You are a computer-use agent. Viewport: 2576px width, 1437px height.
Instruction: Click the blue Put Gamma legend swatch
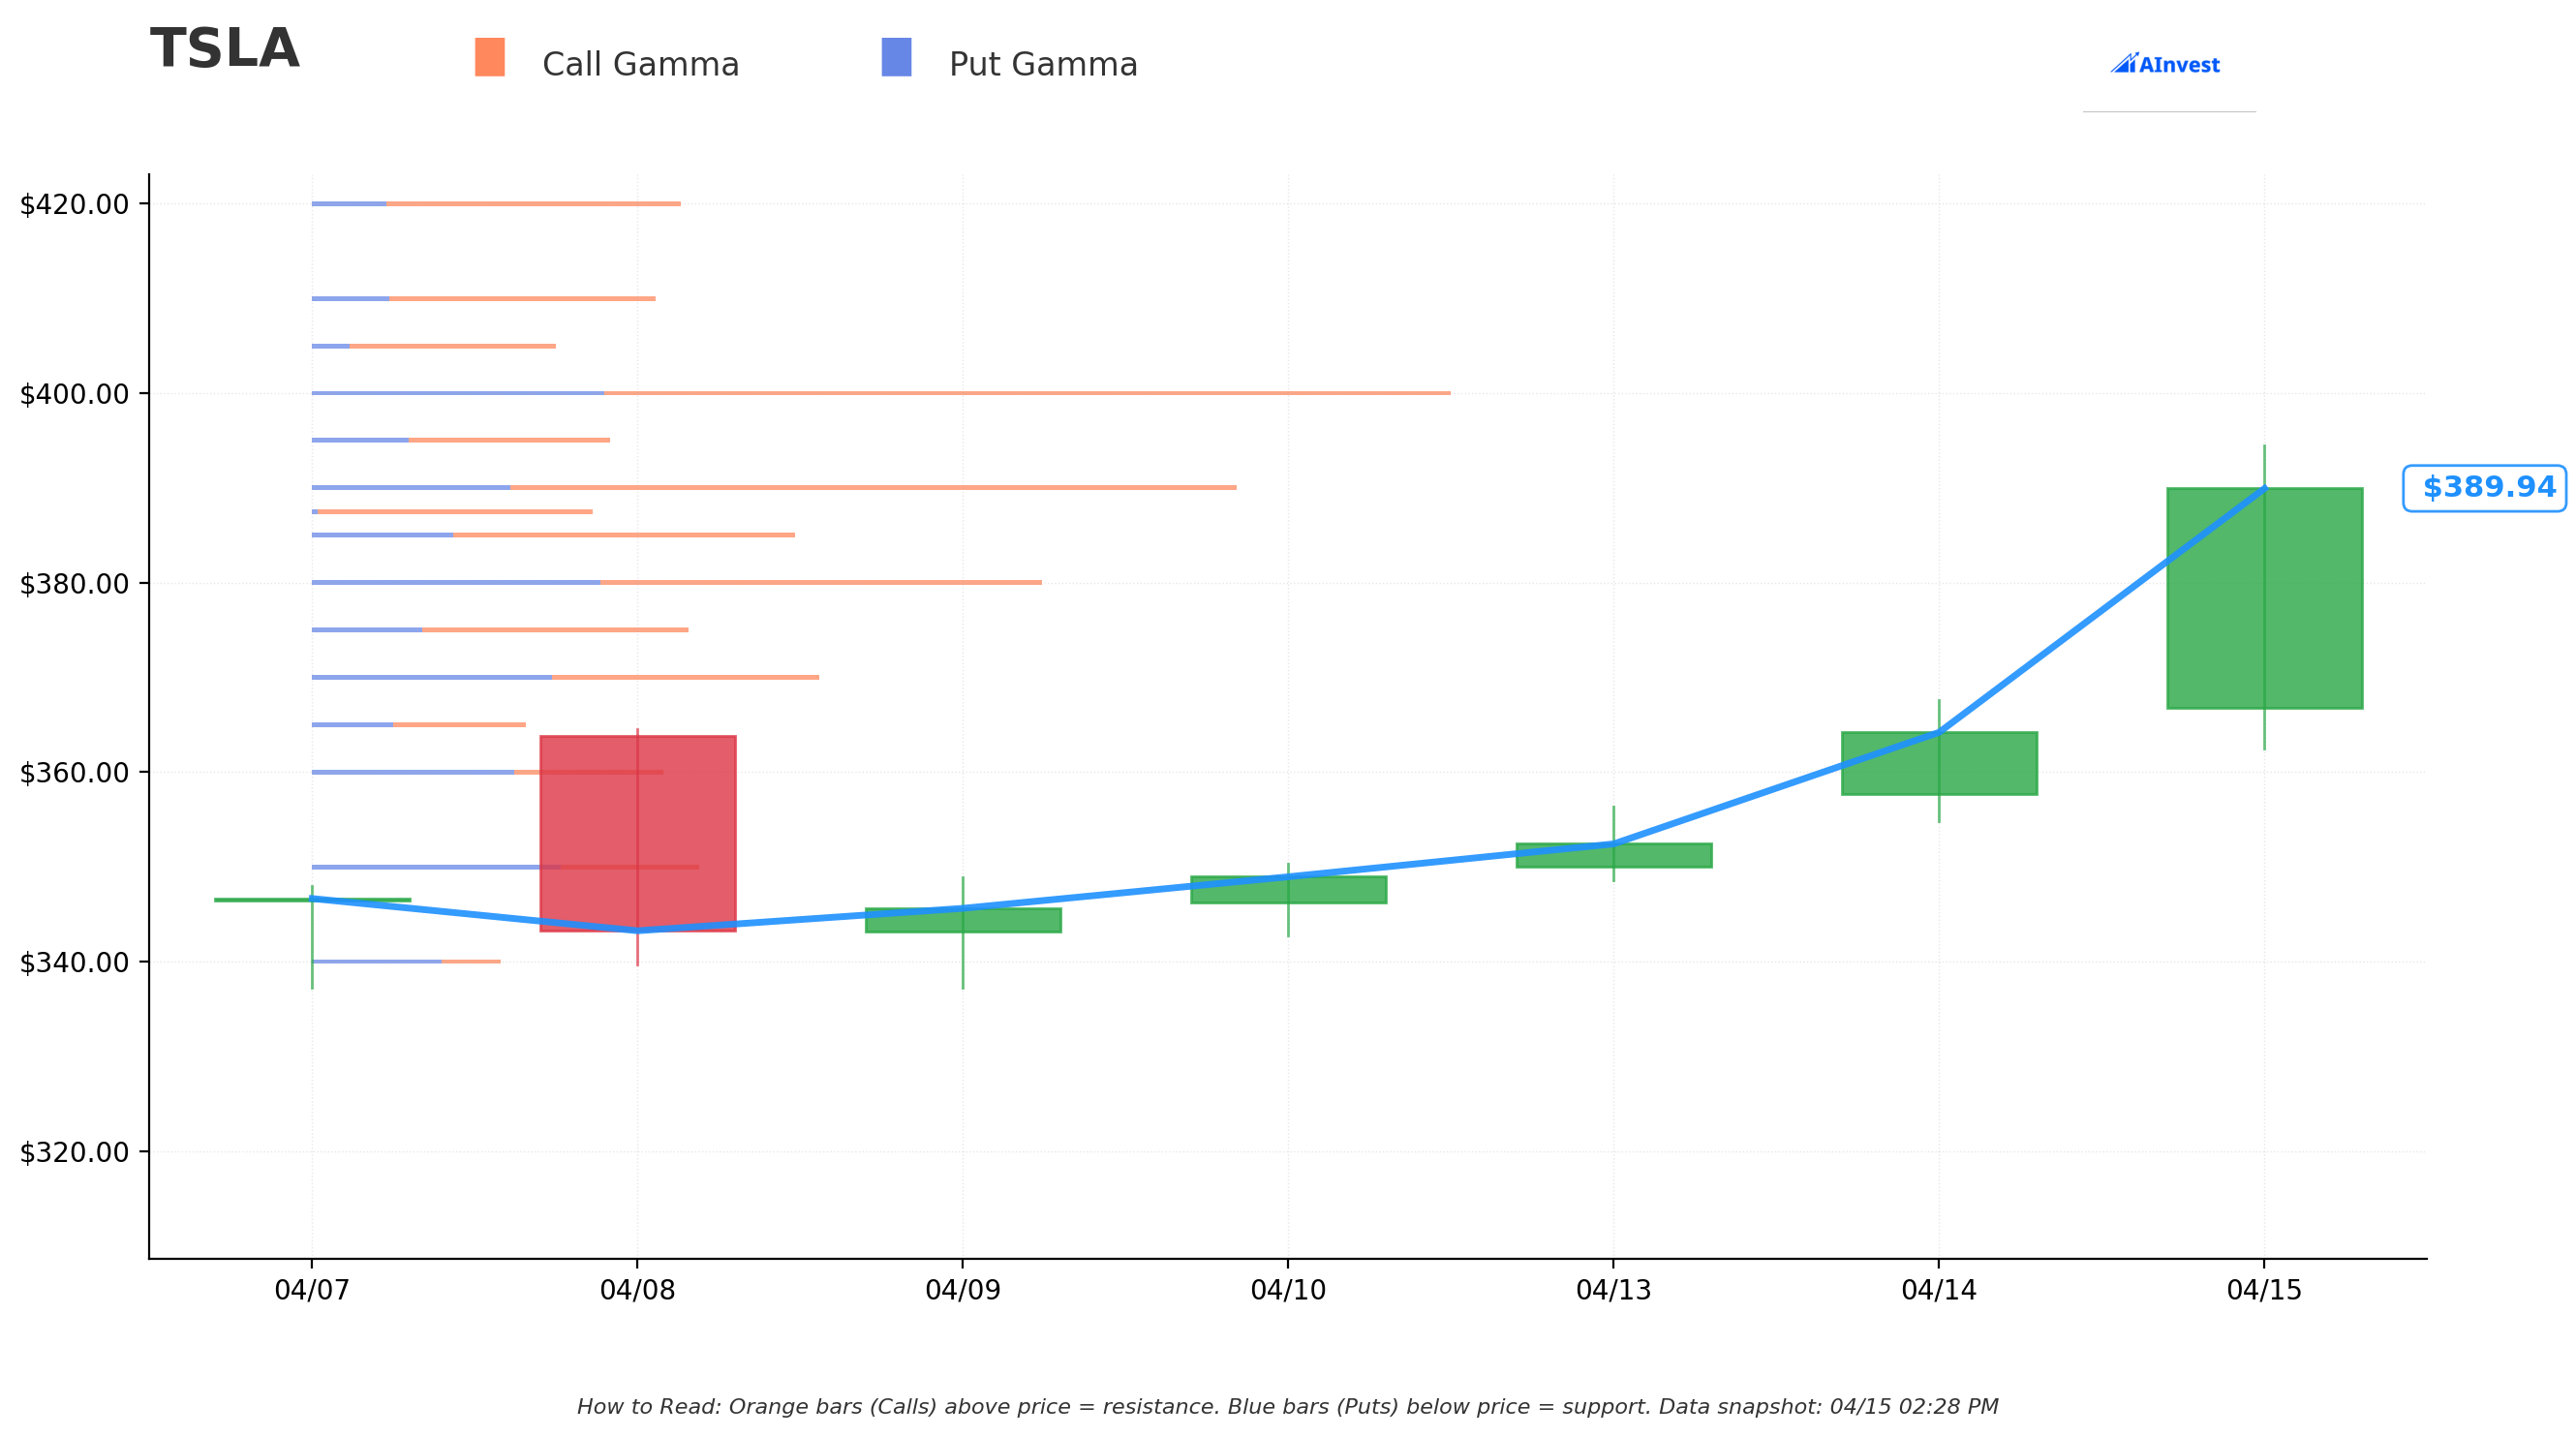click(x=896, y=57)
